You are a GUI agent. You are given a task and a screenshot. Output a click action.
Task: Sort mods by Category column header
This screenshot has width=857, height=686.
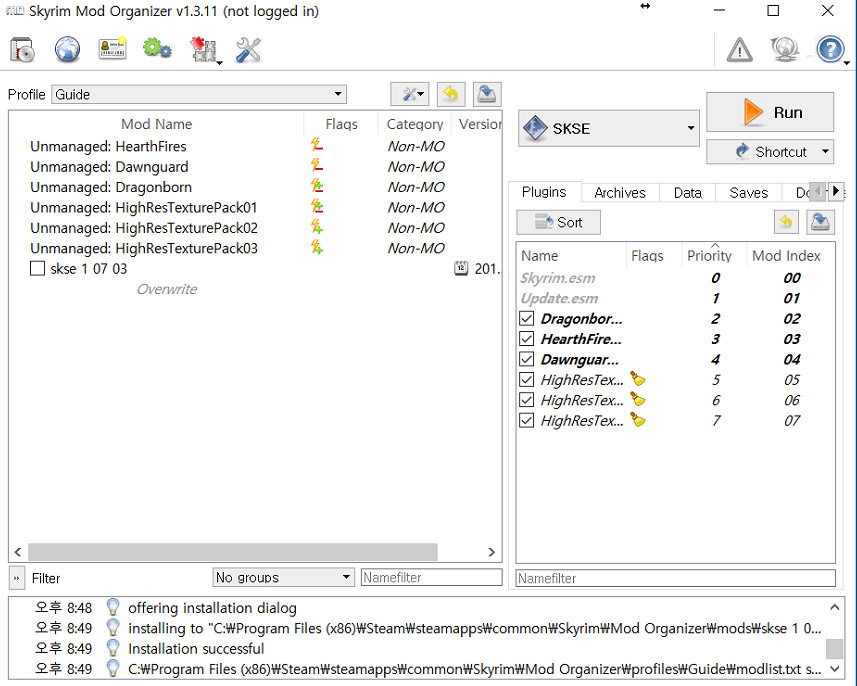tap(415, 124)
